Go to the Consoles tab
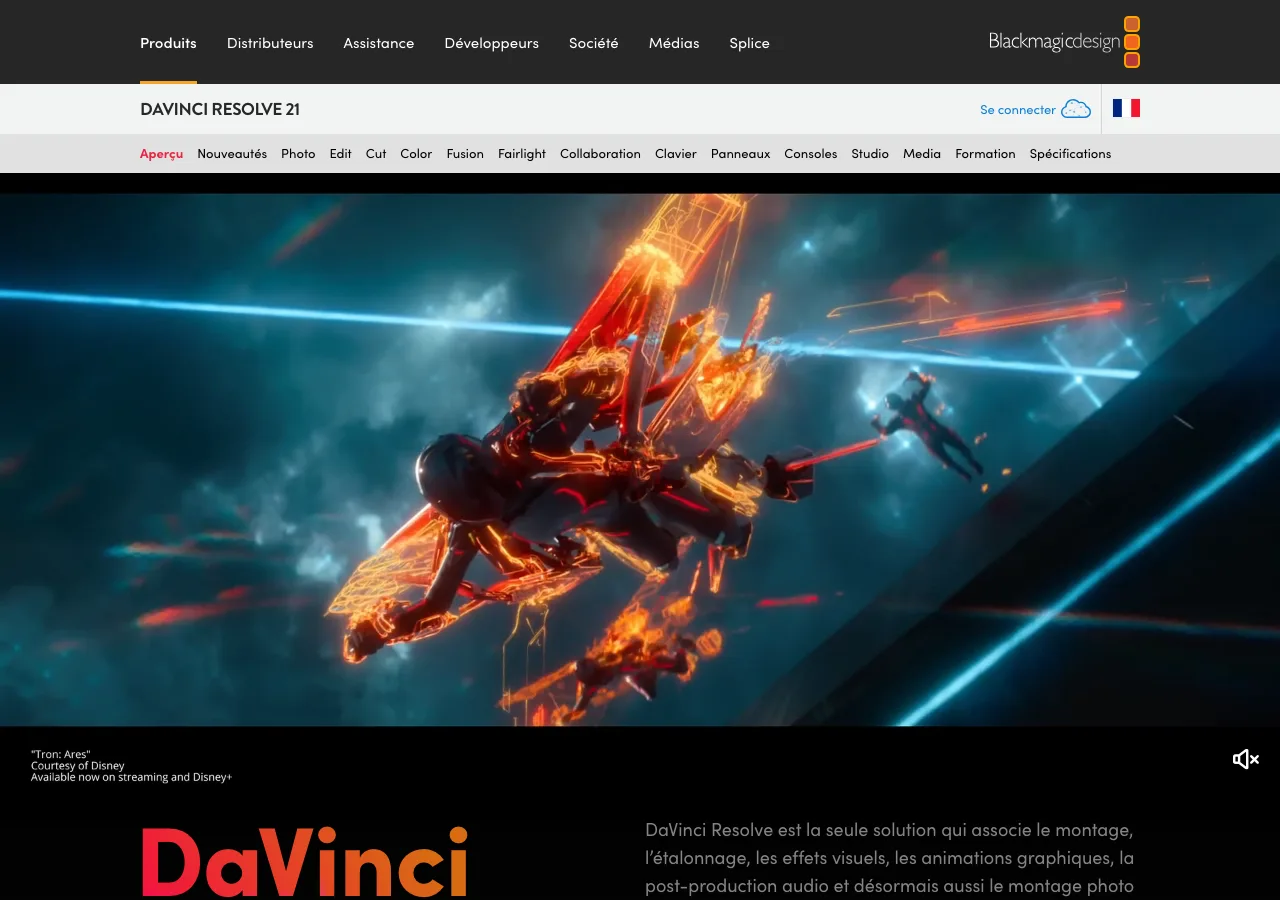Screen dimensions: 1280x900 (811, 154)
